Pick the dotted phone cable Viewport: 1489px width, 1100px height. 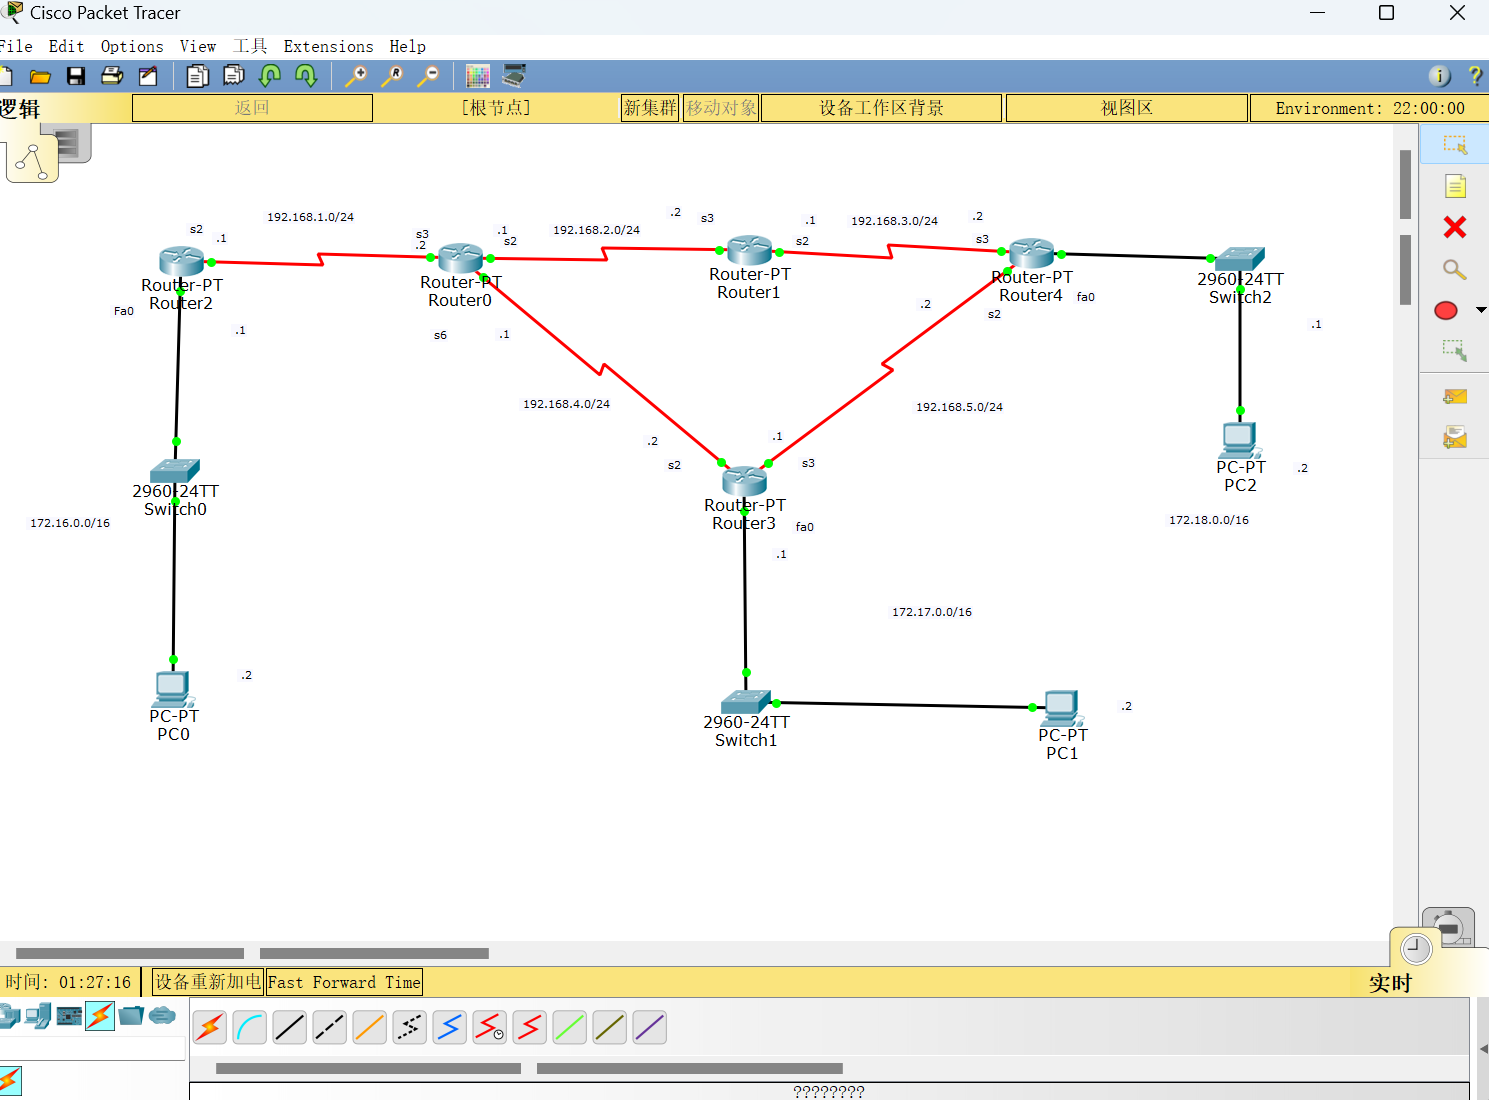[410, 1027]
